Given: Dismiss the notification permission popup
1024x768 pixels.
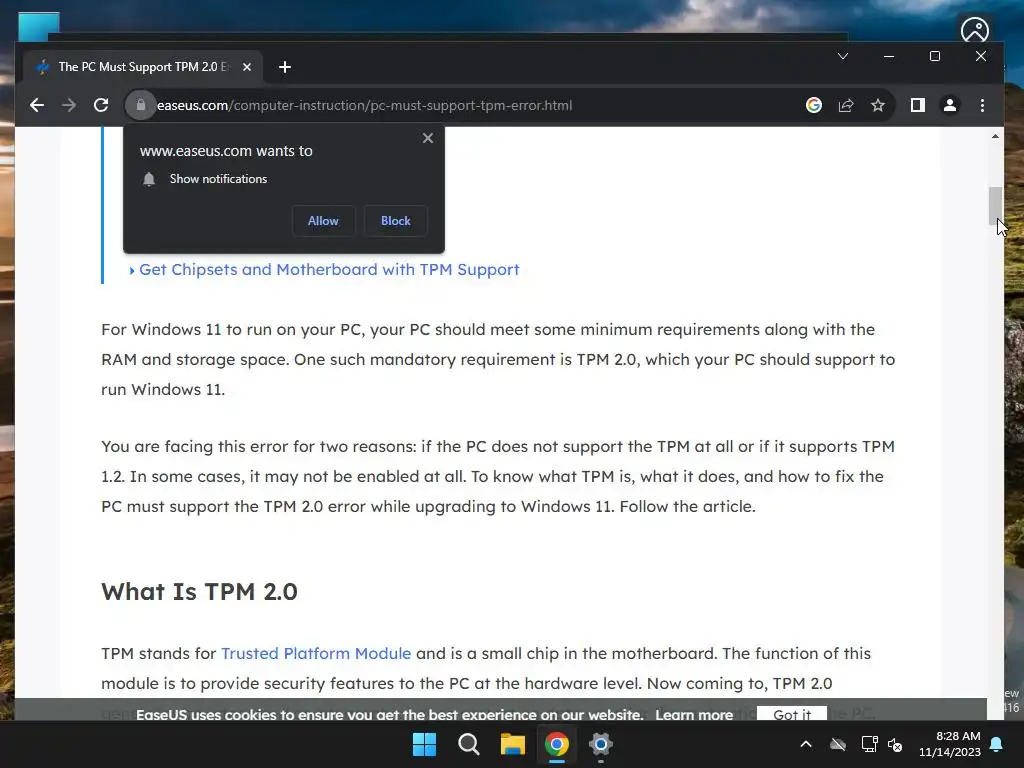Looking at the screenshot, I should tap(428, 138).
